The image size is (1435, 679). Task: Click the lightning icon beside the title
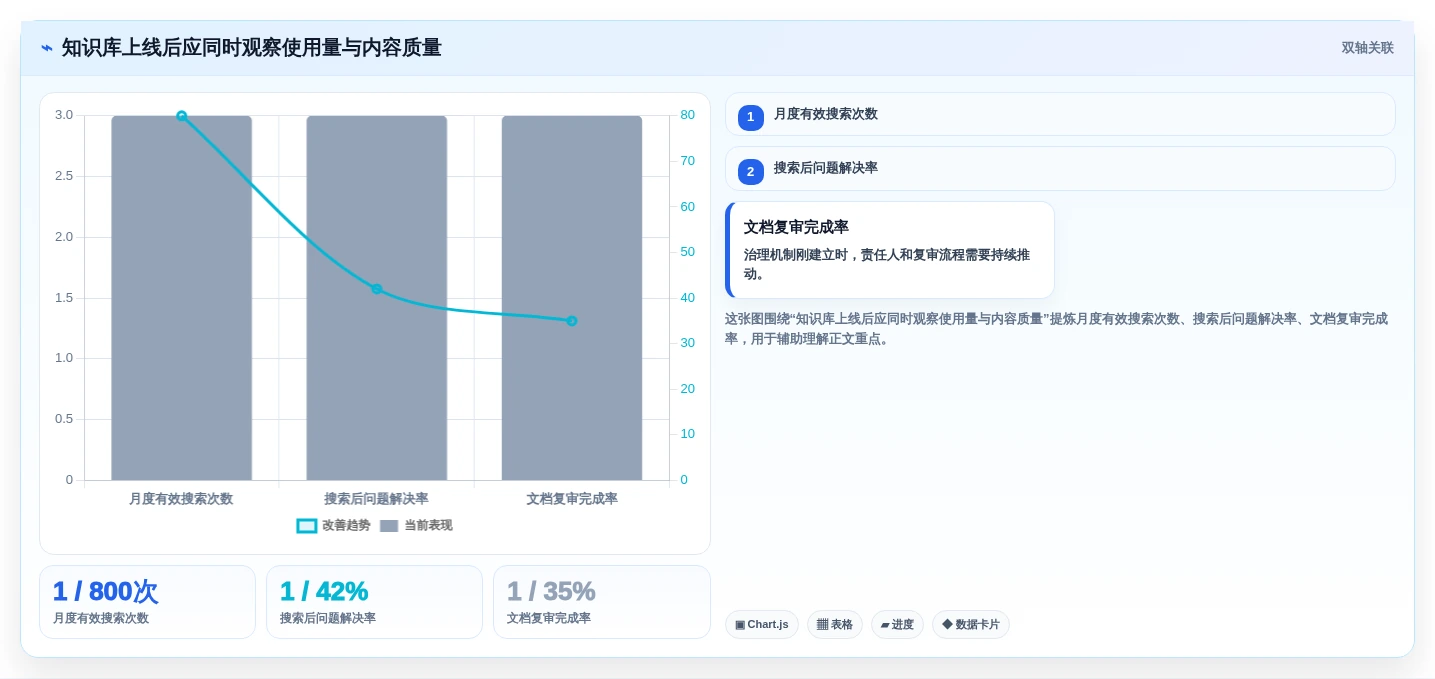[x=47, y=48]
